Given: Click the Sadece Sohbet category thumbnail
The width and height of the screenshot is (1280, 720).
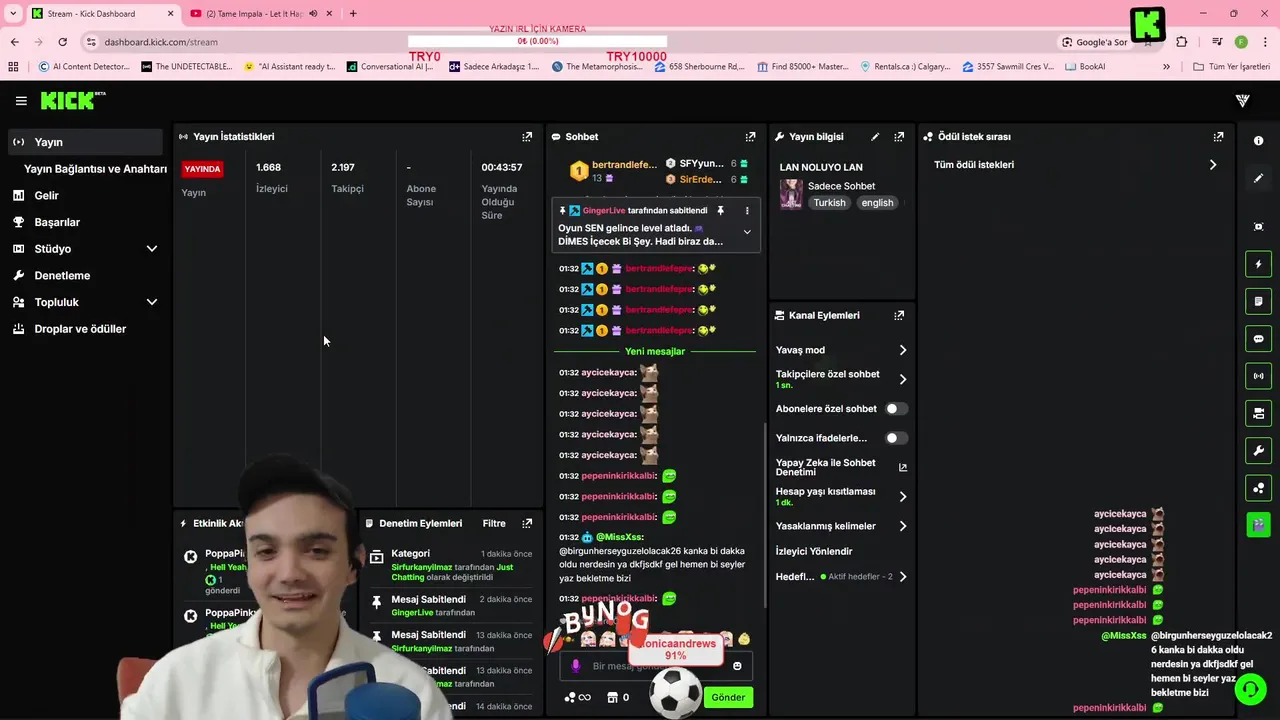Looking at the screenshot, I should point(791,194).
